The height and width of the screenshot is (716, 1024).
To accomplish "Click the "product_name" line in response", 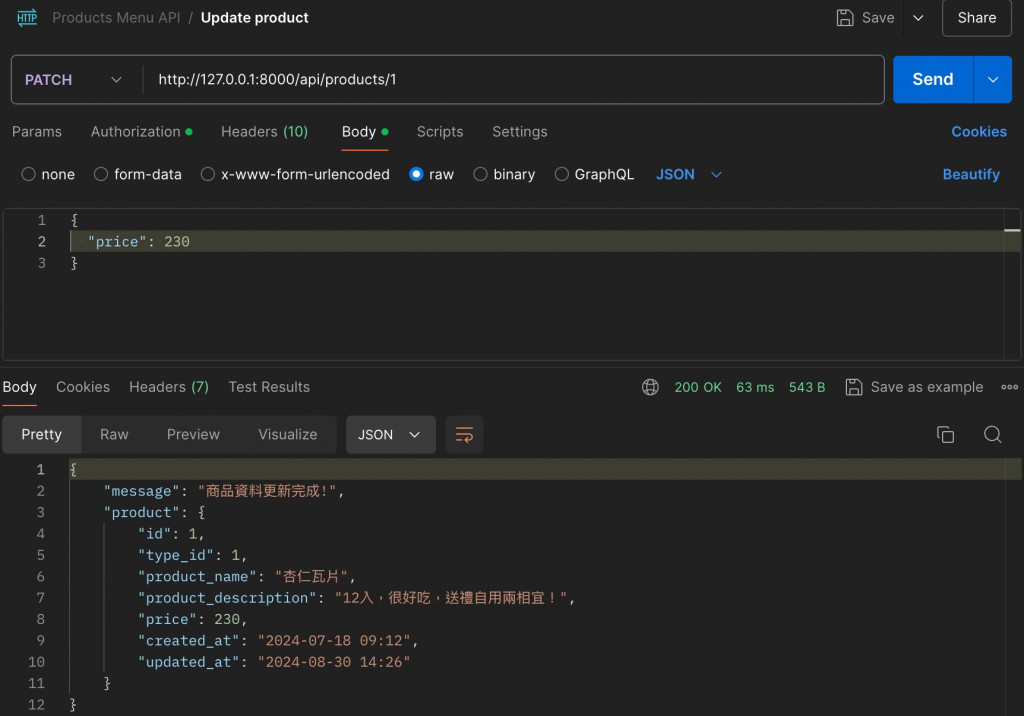I will pos(246,577).
